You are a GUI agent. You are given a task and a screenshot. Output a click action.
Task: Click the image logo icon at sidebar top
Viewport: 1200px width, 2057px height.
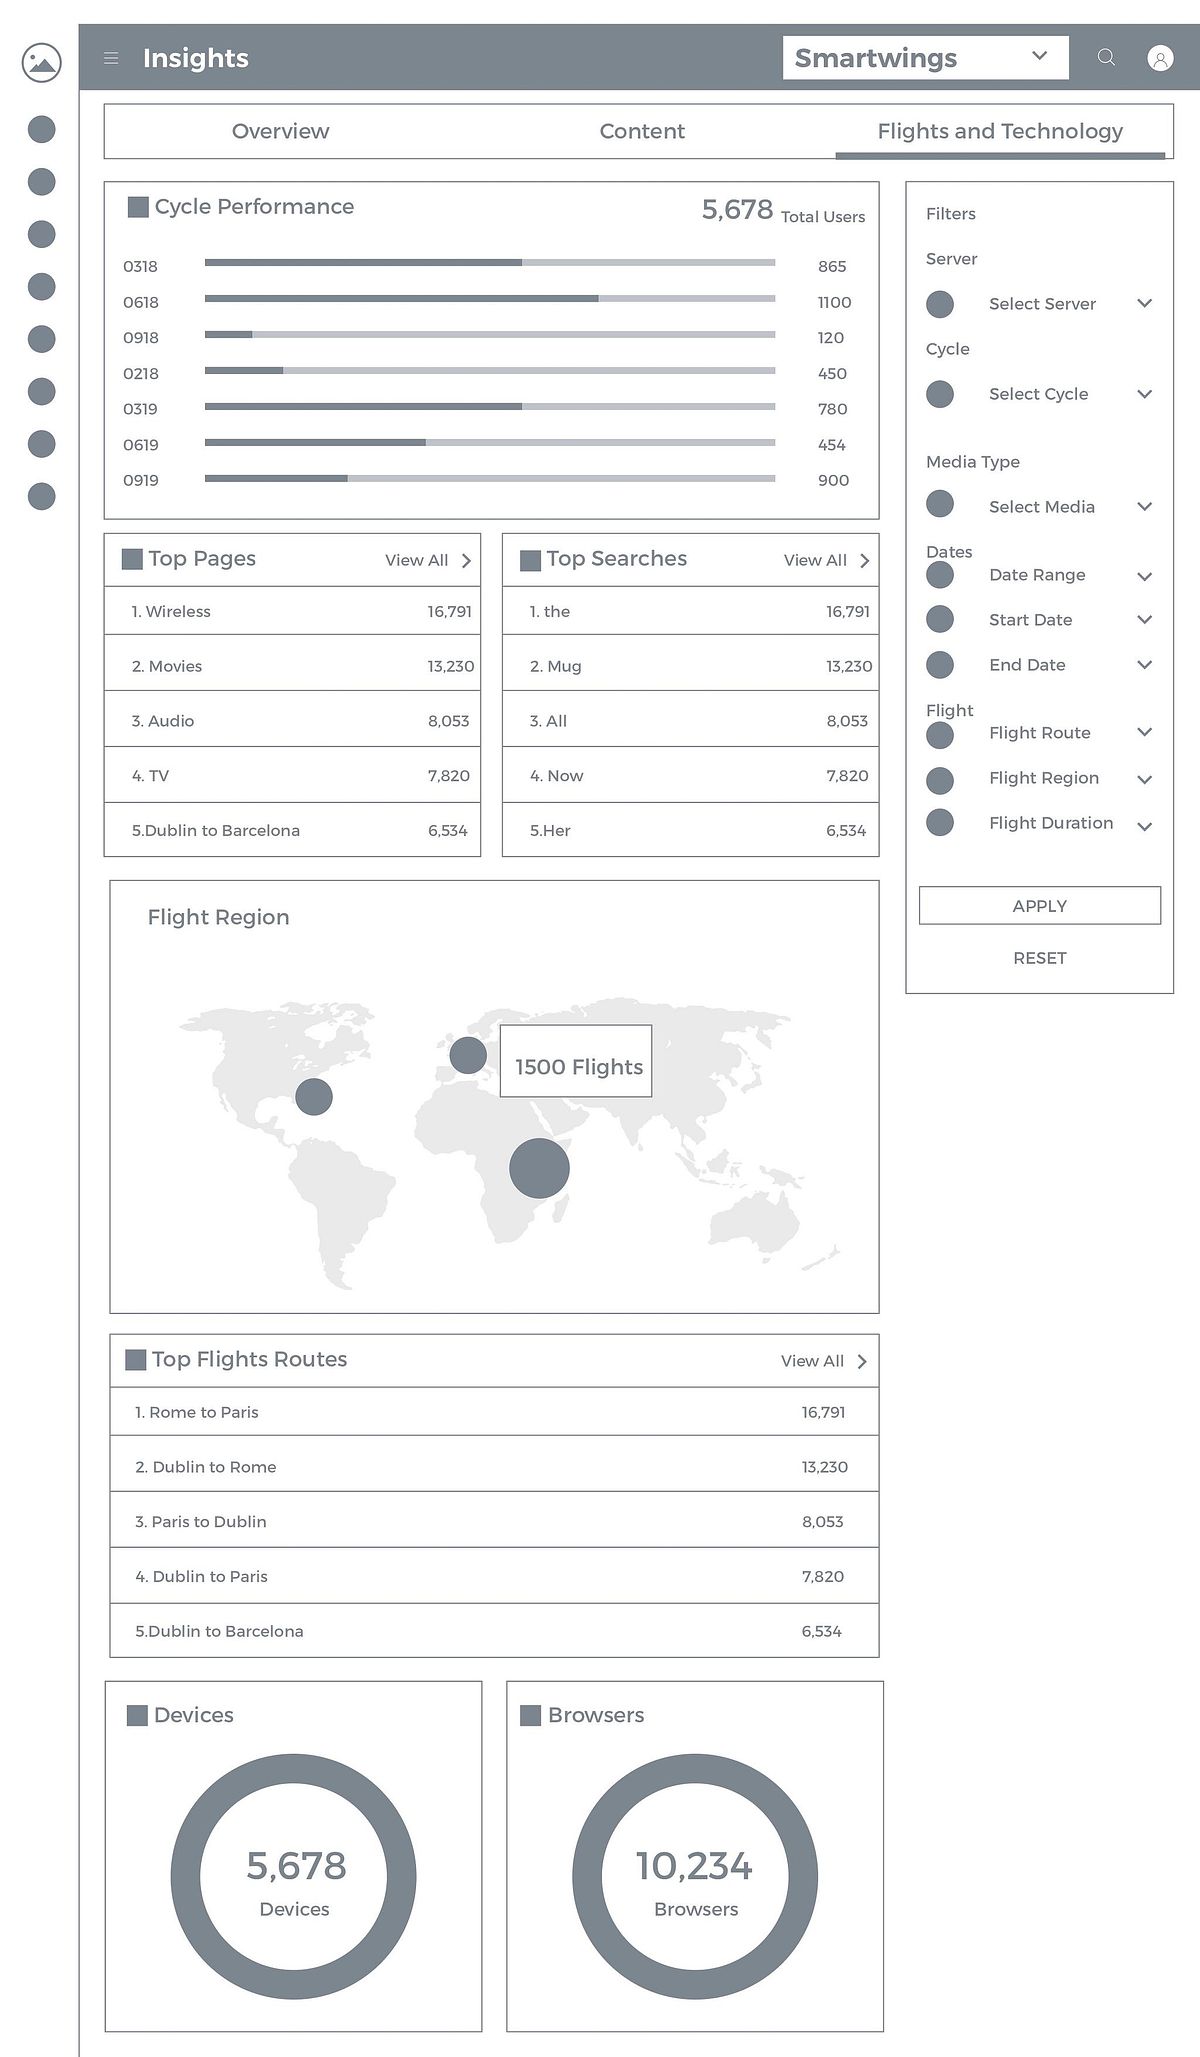(x=41, y=62)
